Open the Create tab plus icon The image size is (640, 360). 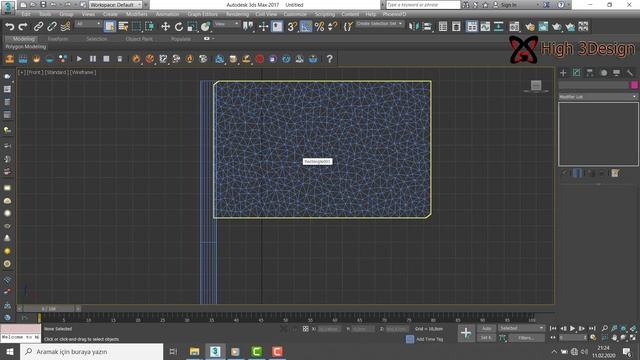tap(563, 73)
